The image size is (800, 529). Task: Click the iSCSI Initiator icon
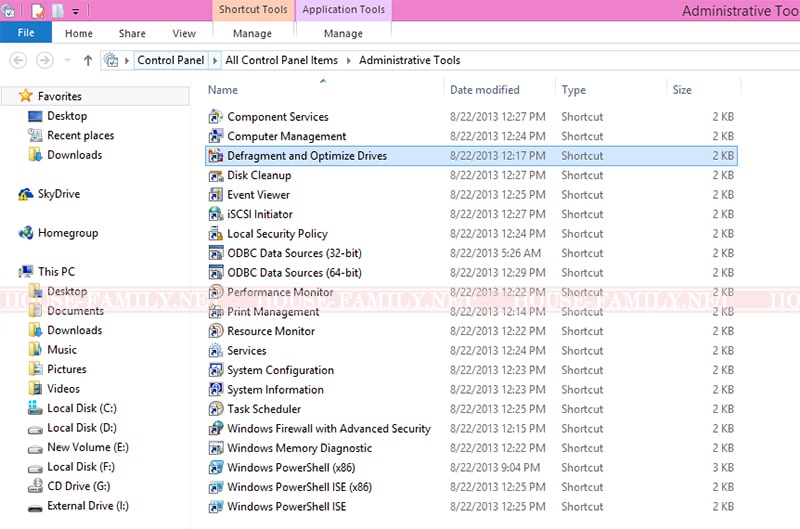click(x=216, y=214)
